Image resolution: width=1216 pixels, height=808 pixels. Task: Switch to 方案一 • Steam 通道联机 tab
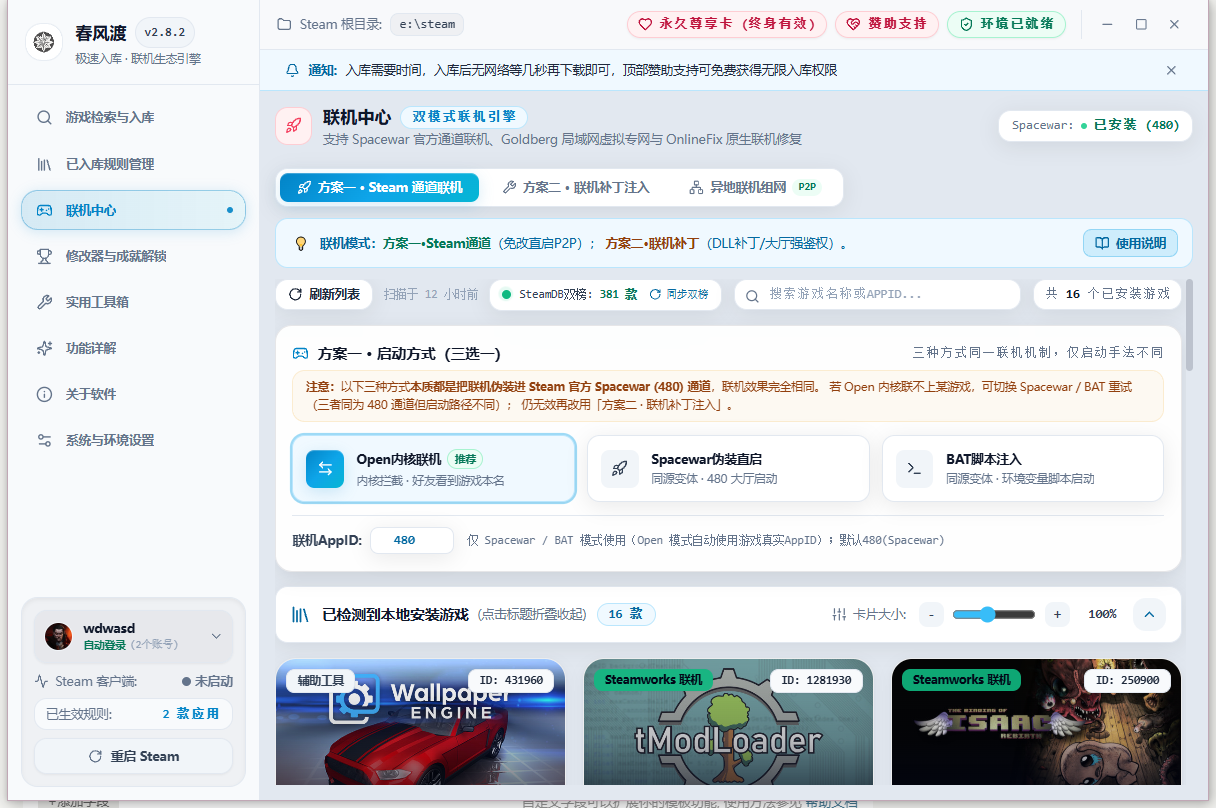380,187
